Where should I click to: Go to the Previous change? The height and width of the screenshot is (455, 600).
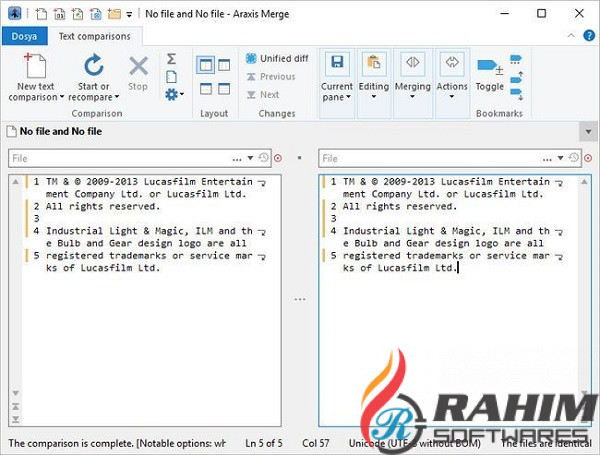pos(271,77)
